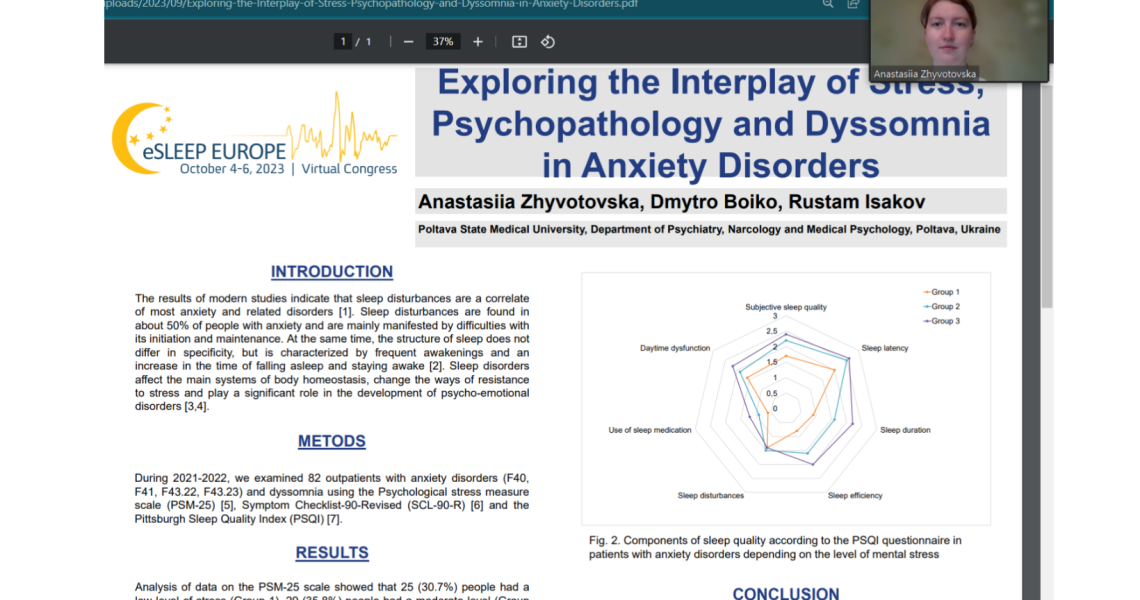Click the Fig. 2 caption text
1140x600 pixels.
pos(775,548)
